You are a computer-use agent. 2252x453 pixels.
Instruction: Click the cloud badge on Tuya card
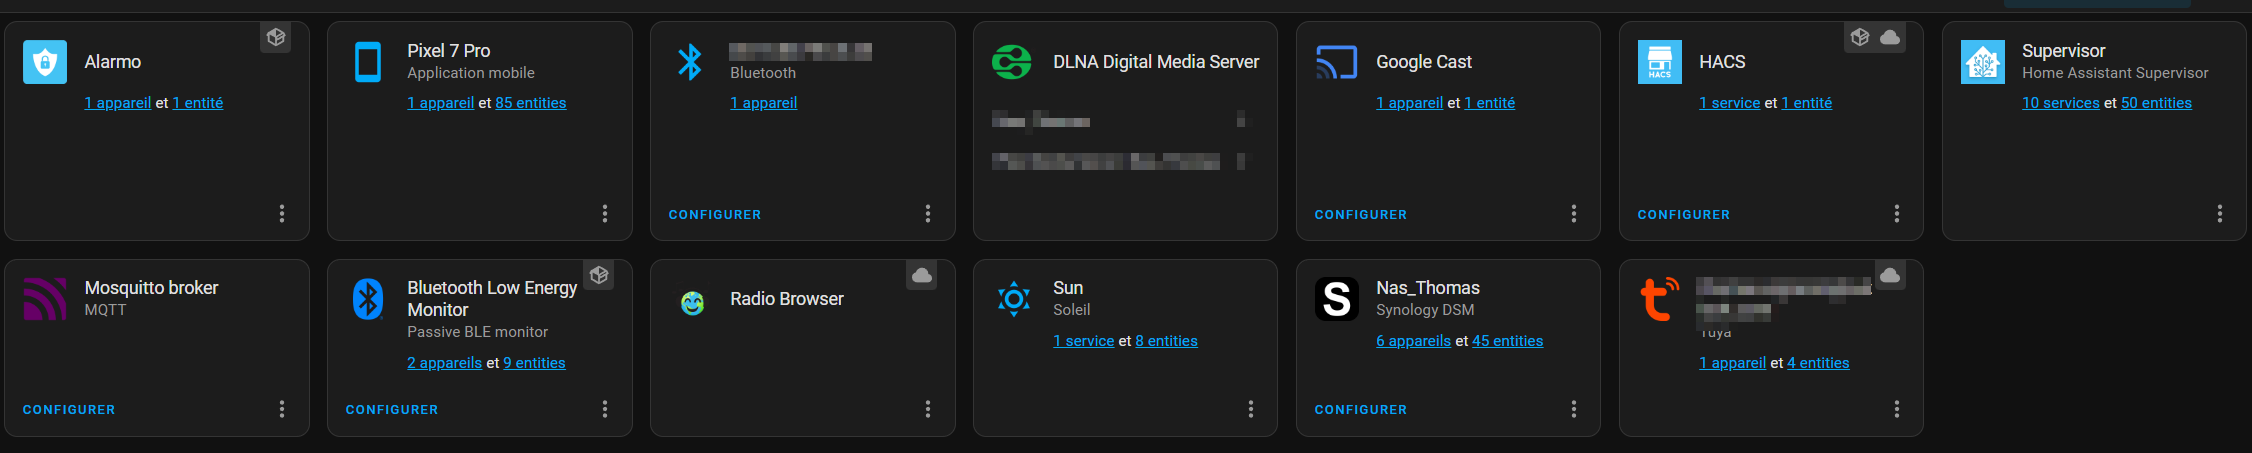click(1890, 275)
